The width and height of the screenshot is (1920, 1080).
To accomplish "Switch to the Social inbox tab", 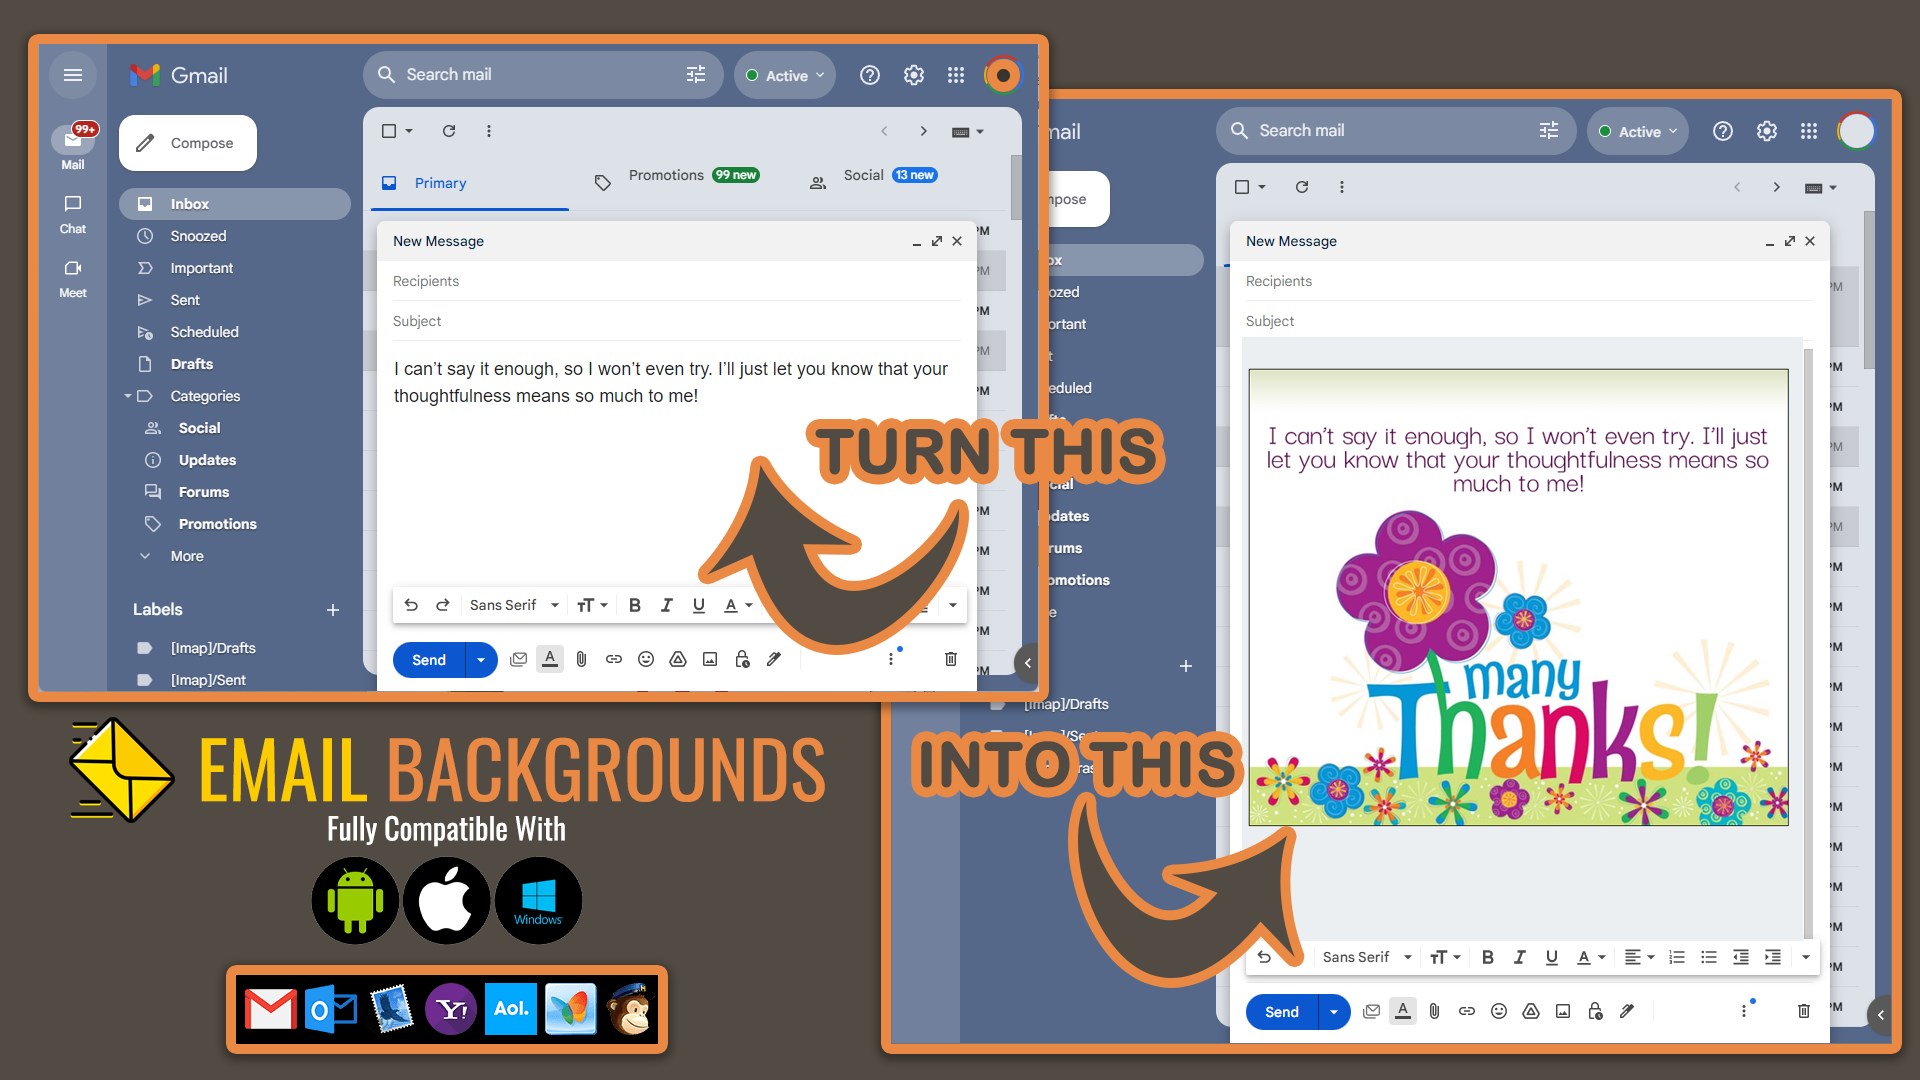I will pyautogui.click(x=872, y=176).
